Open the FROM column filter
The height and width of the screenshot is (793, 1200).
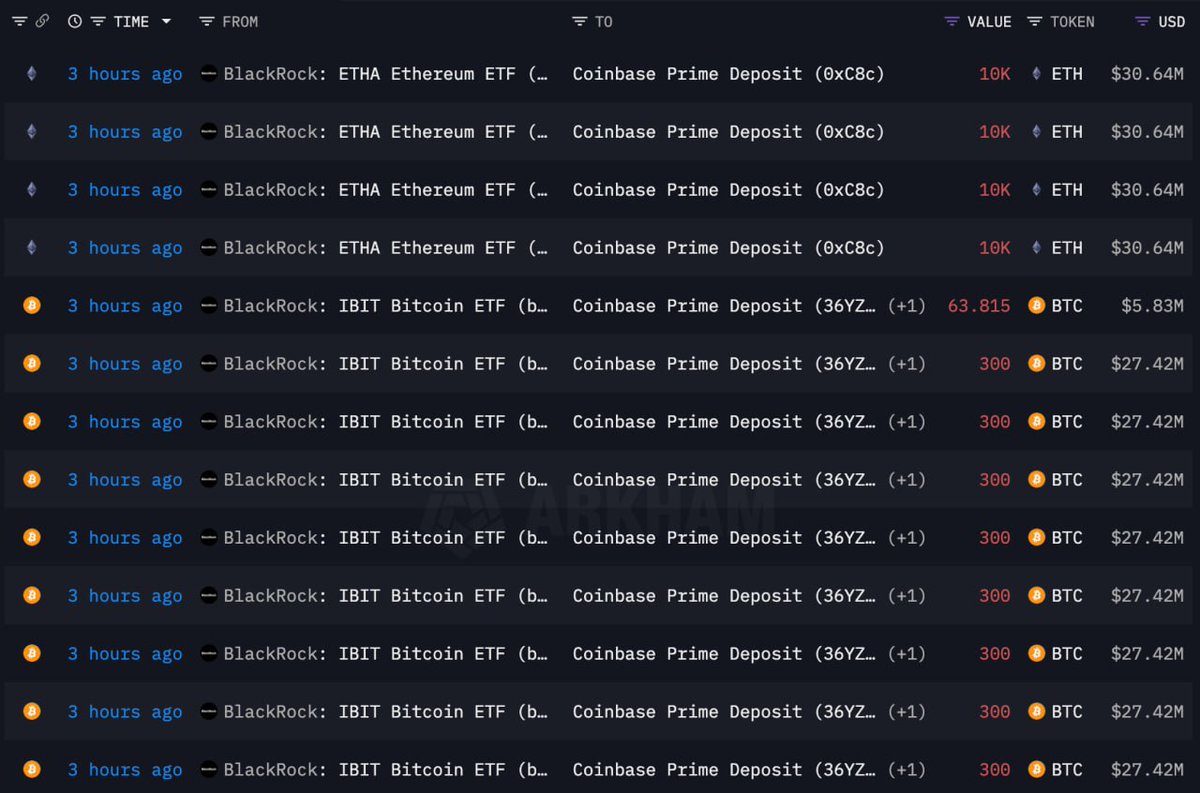(207, 21)
